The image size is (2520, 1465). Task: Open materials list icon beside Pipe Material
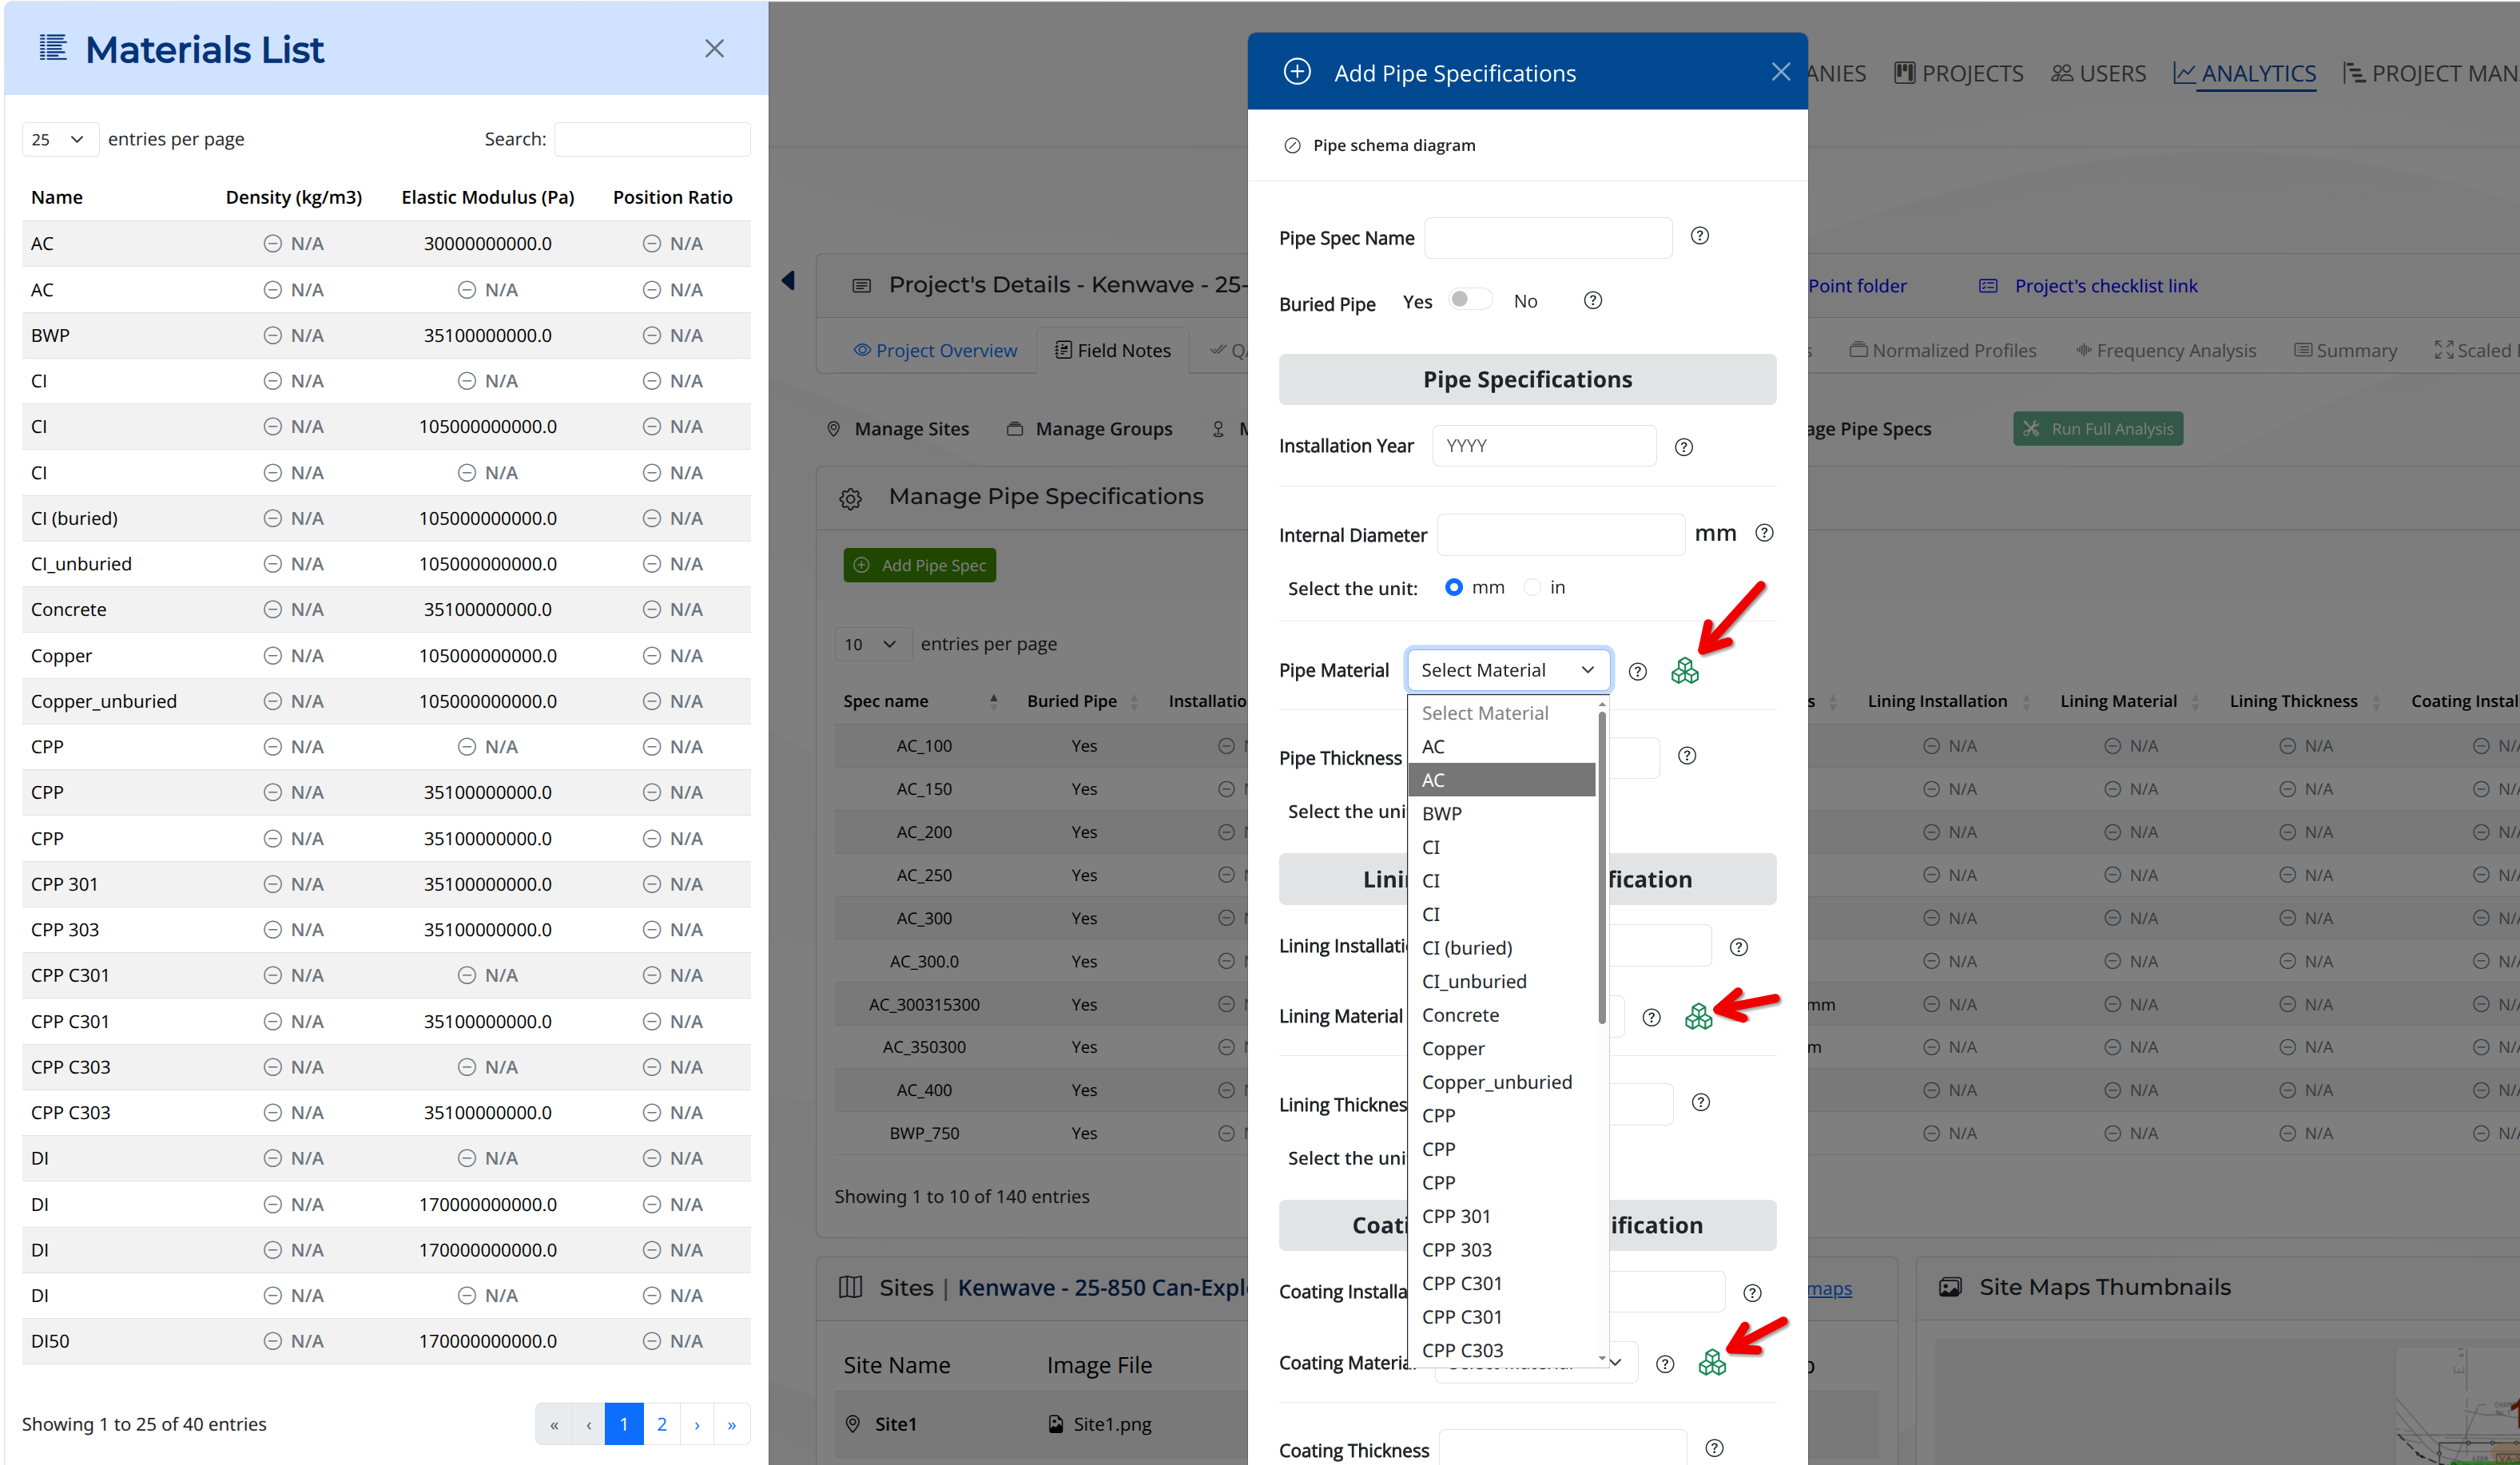point(1685,670)
